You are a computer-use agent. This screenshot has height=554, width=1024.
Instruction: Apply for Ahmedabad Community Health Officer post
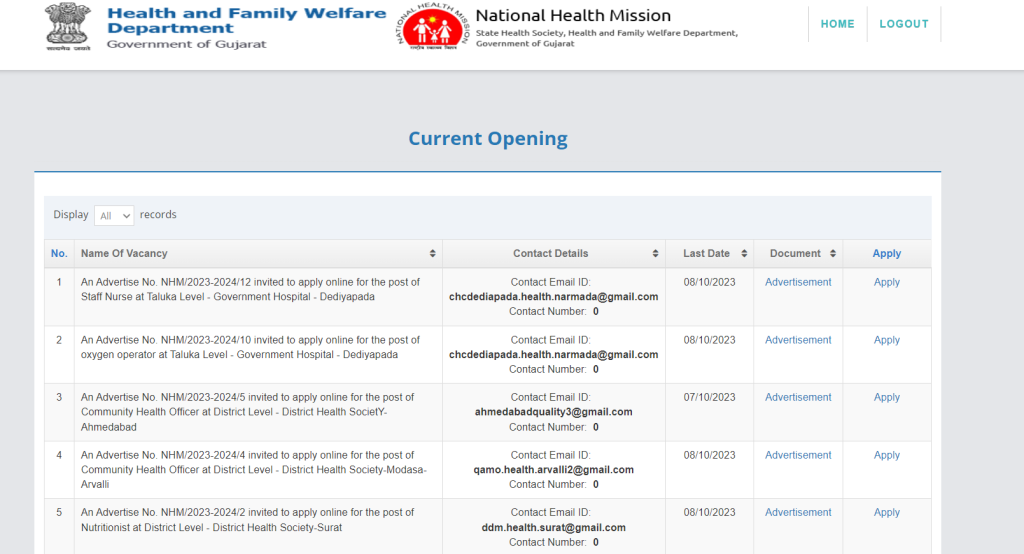coord(886,397)
